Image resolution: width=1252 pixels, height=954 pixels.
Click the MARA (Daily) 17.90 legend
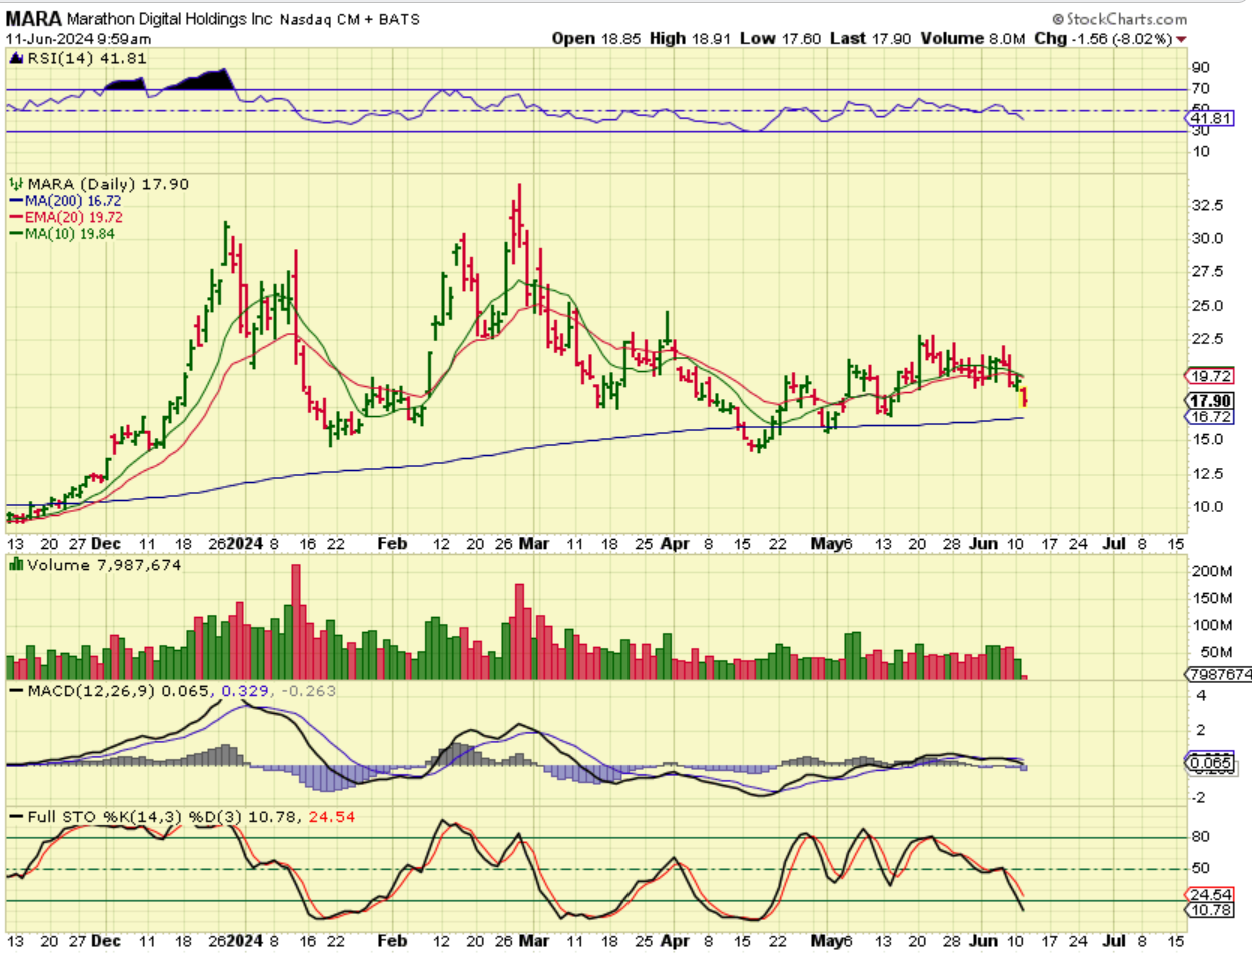click(x=108, y=184)
